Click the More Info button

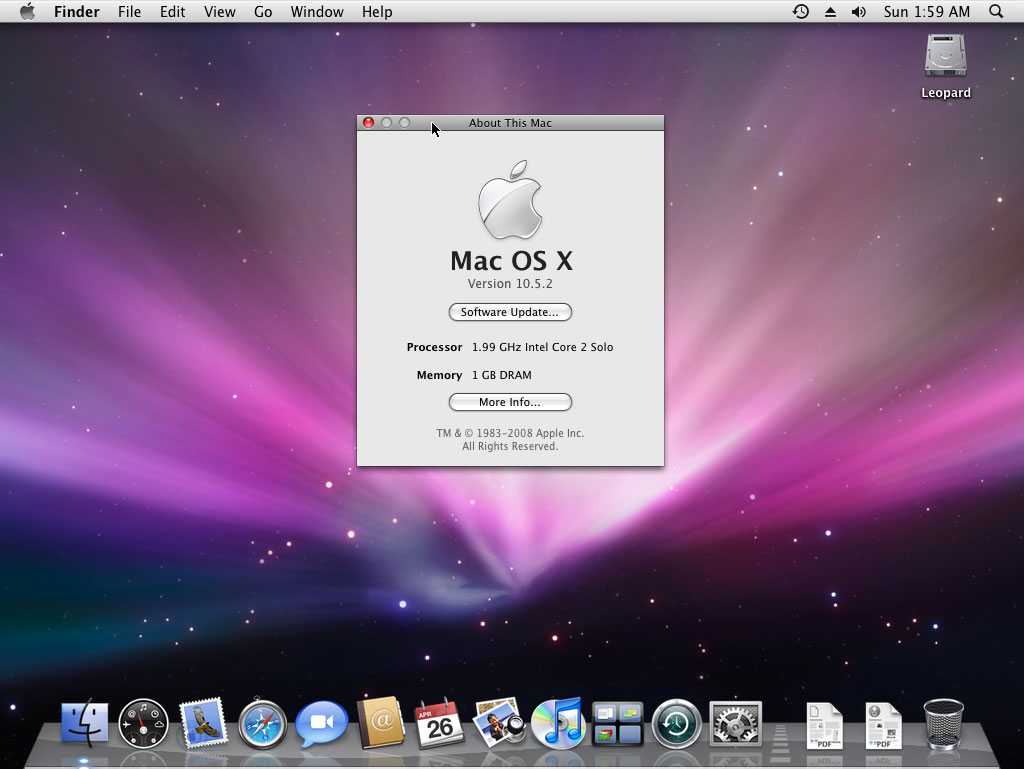pos(510,402)
